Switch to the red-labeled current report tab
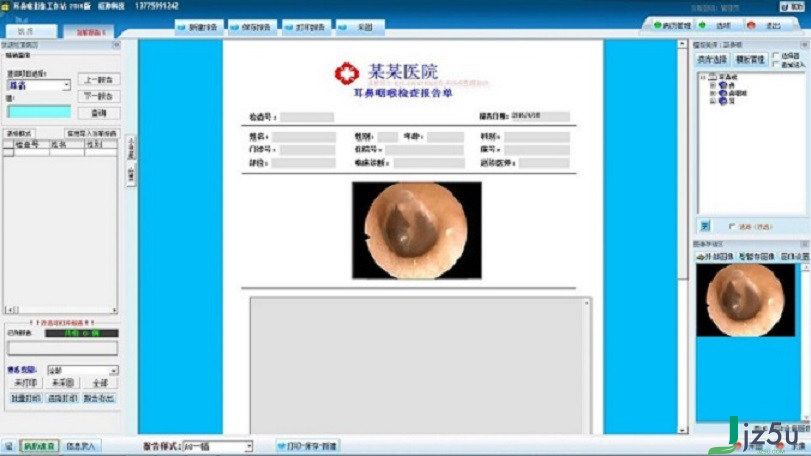 (91, 32)
